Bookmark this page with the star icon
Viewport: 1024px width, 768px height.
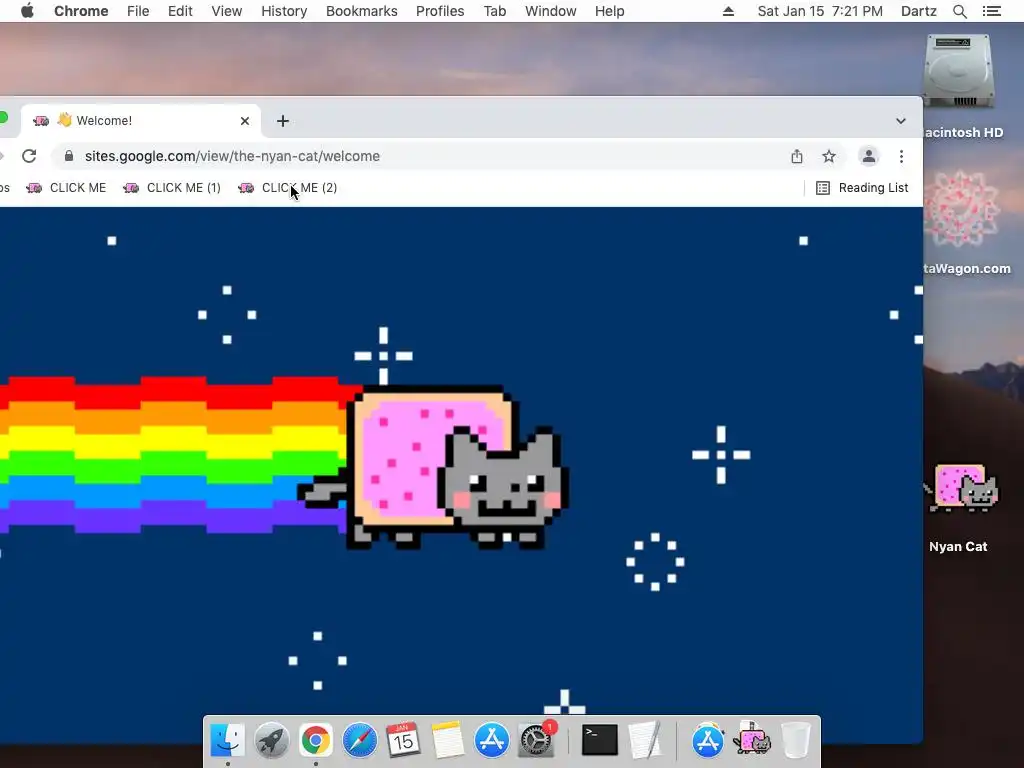tap(829, 156)
